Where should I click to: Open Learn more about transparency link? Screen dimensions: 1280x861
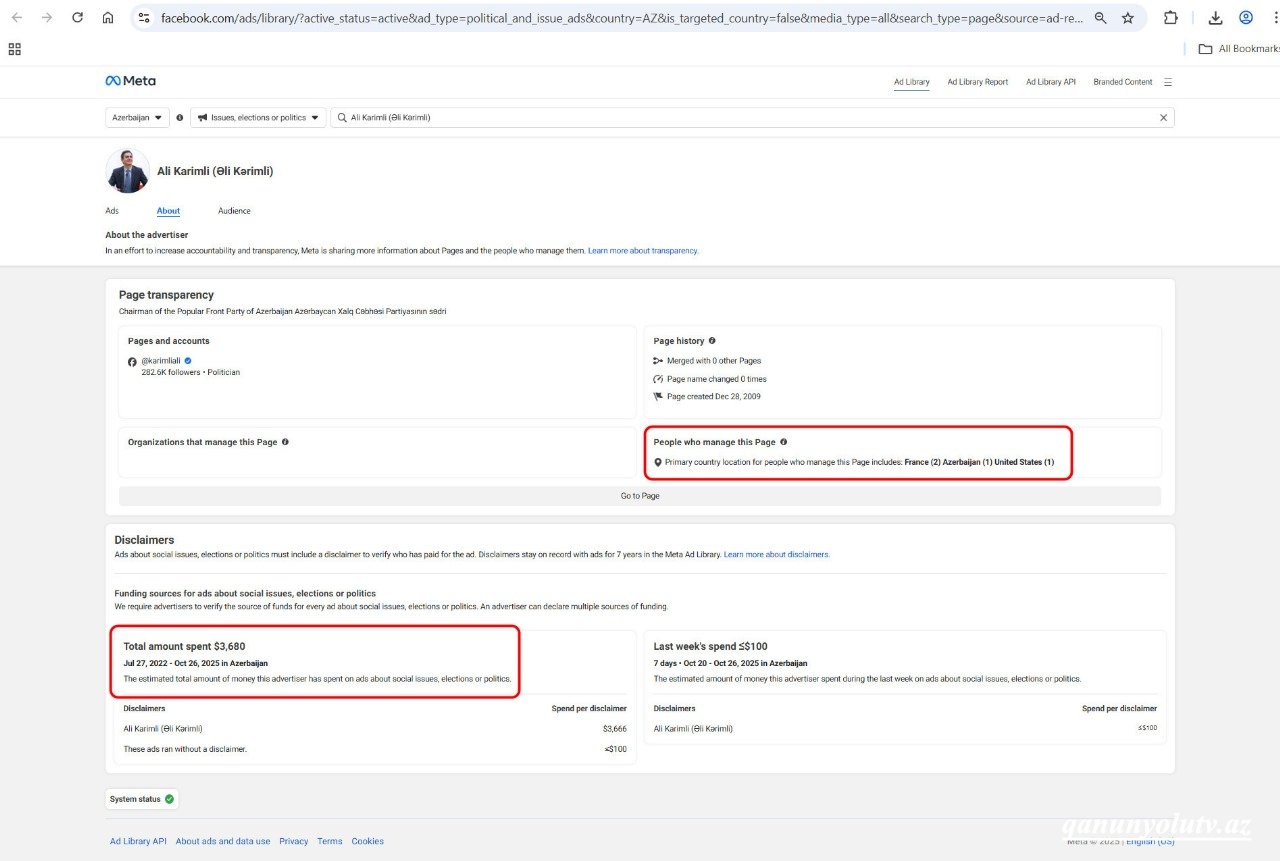(x=643, y=251)
